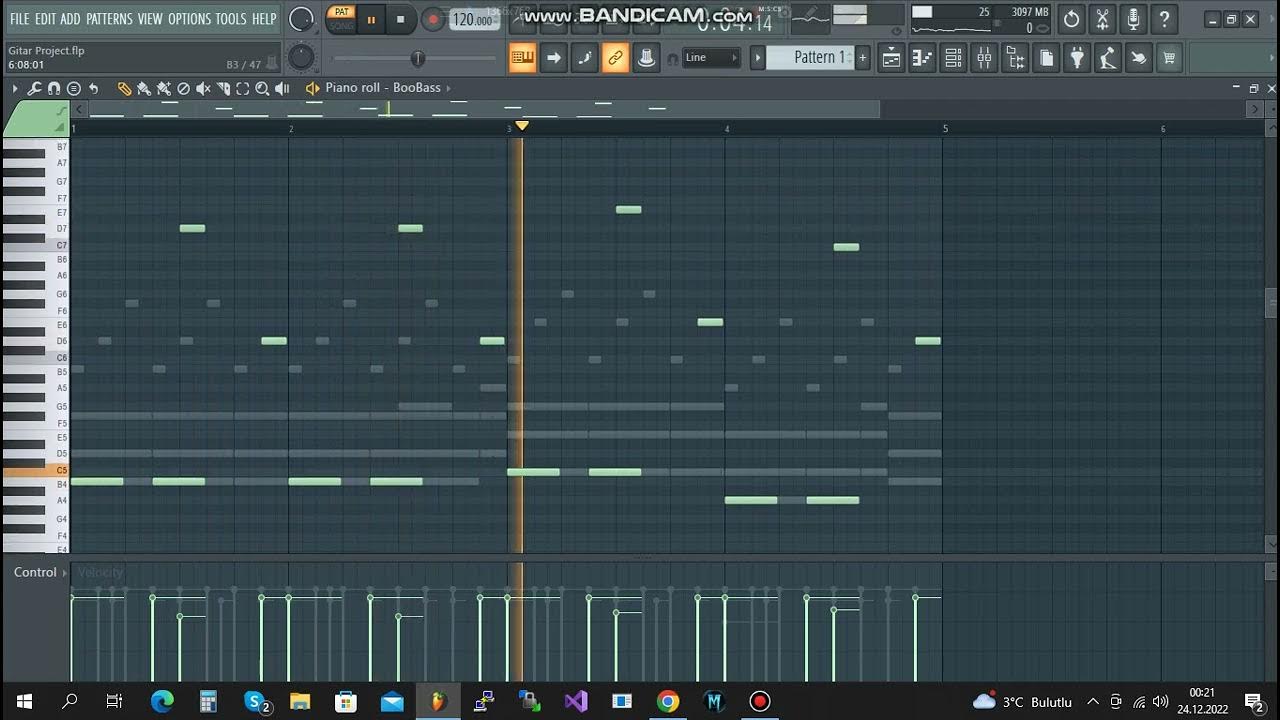The image size is (1280, 720).
Task: Open the EDIT menu
Action: [45, 19]
